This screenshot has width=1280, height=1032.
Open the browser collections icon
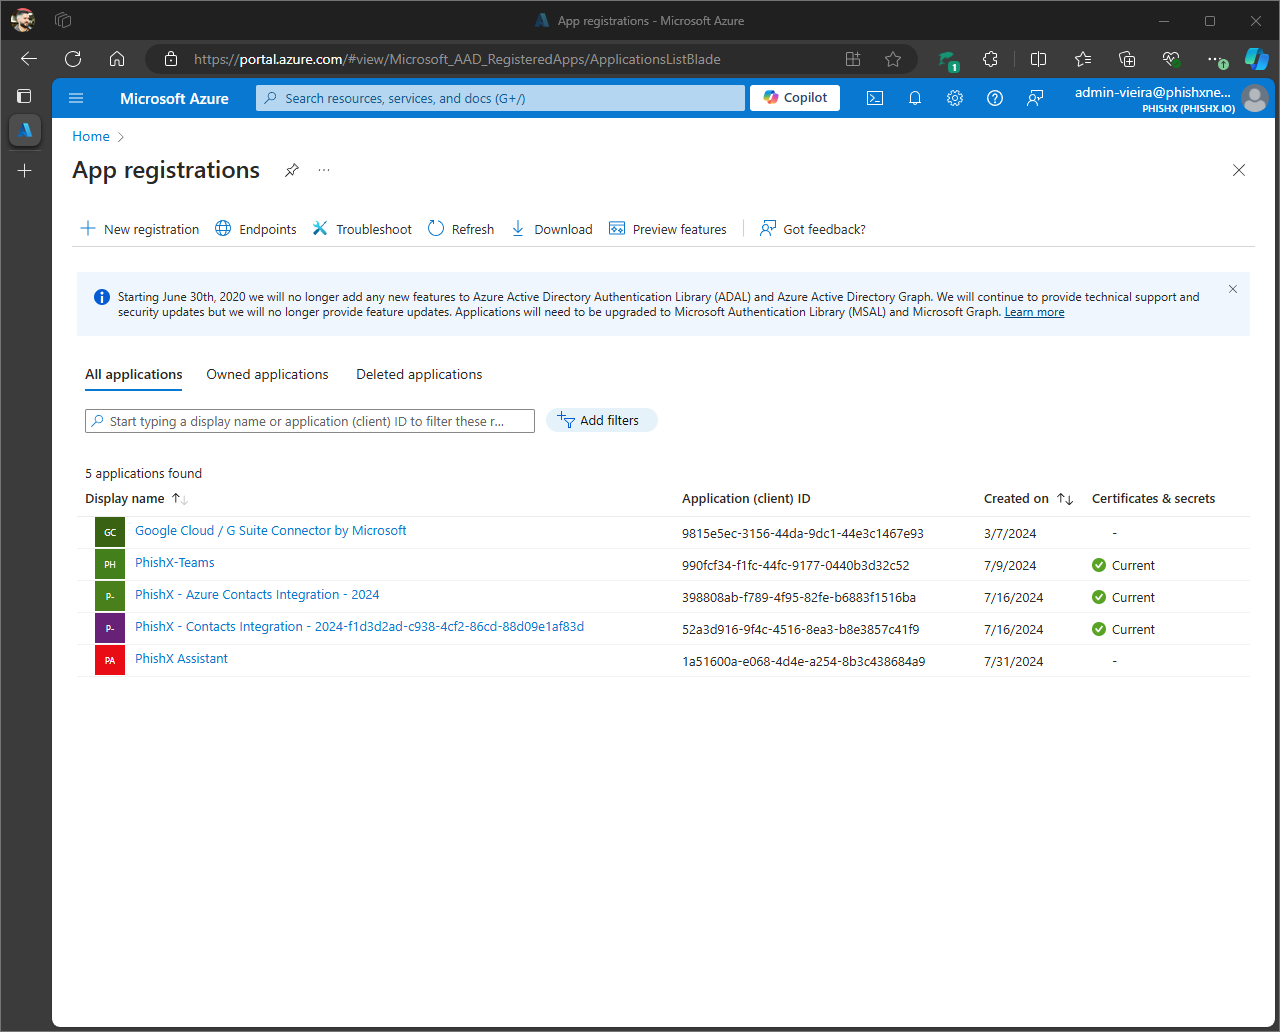1127,59
